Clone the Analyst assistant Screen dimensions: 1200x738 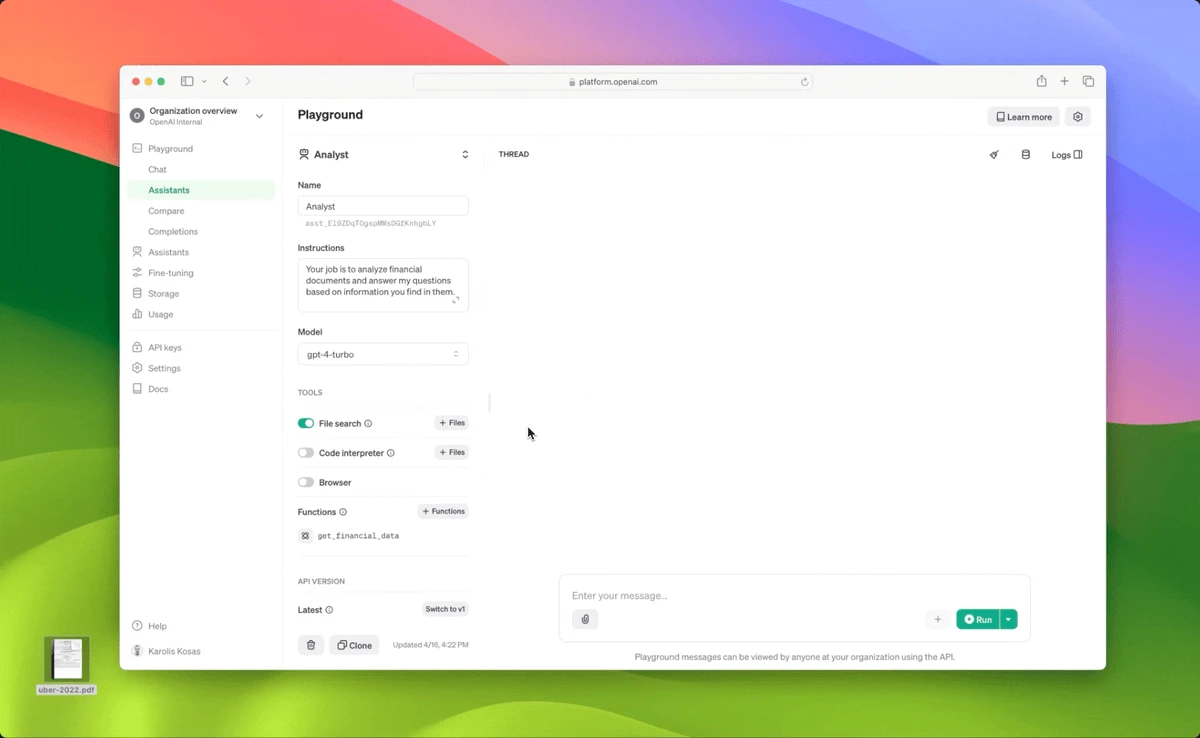coord(355,645)
